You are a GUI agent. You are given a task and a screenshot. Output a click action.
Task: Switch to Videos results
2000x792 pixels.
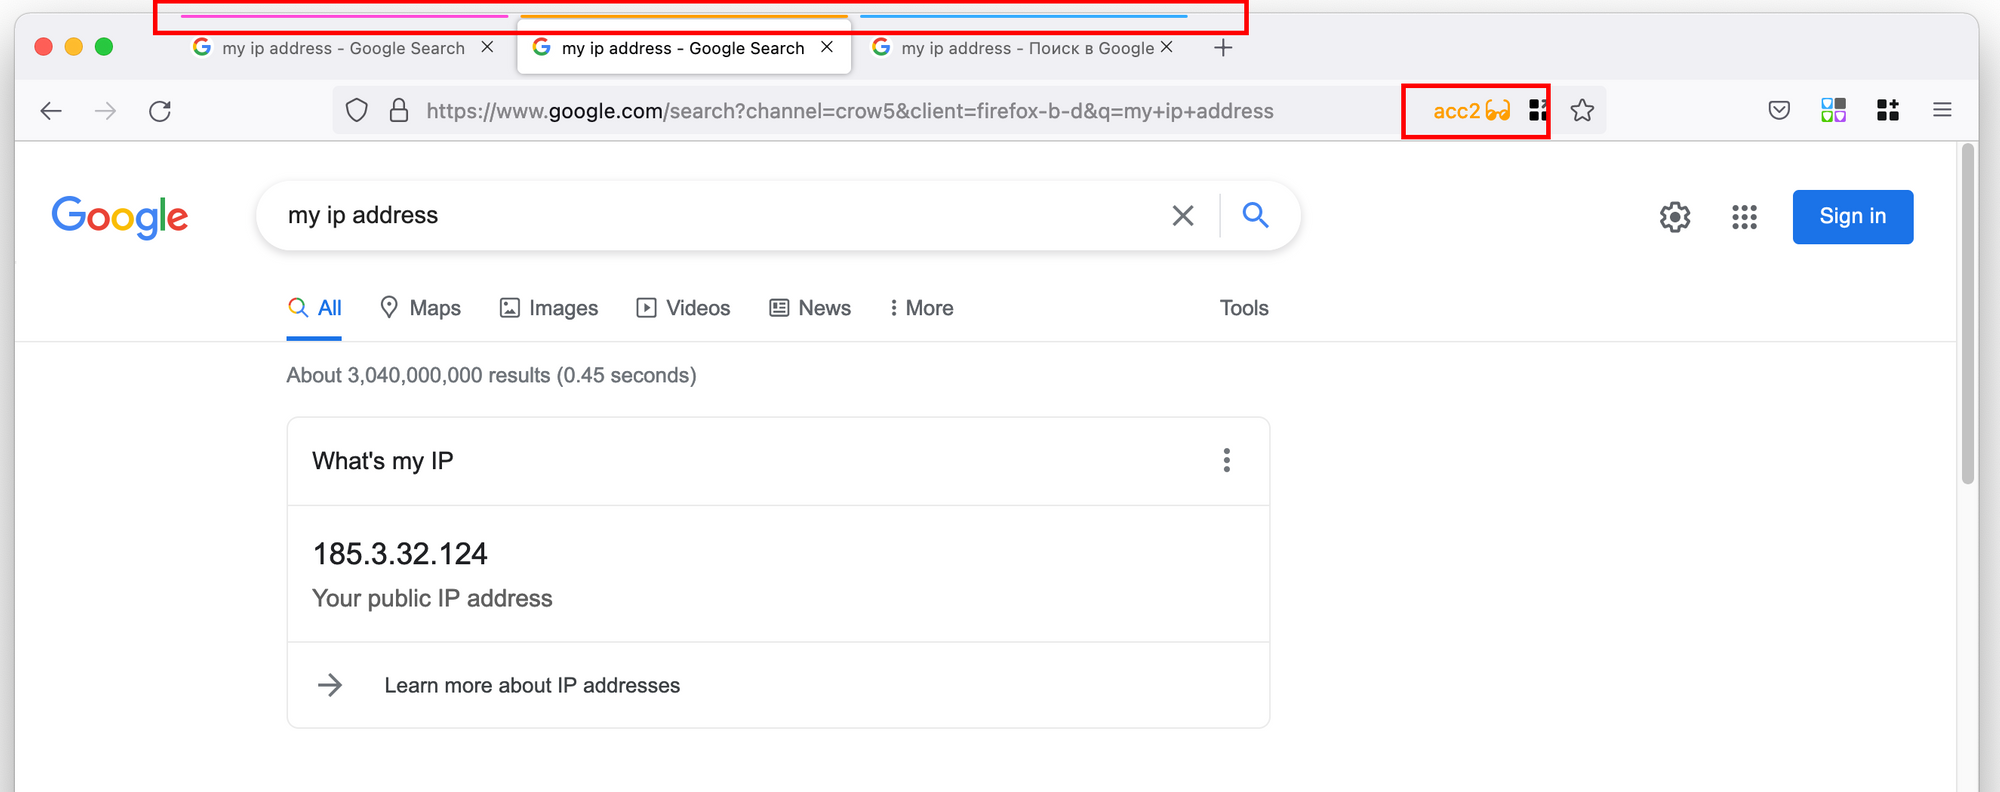pyautogui.click(x=683, y=308)
